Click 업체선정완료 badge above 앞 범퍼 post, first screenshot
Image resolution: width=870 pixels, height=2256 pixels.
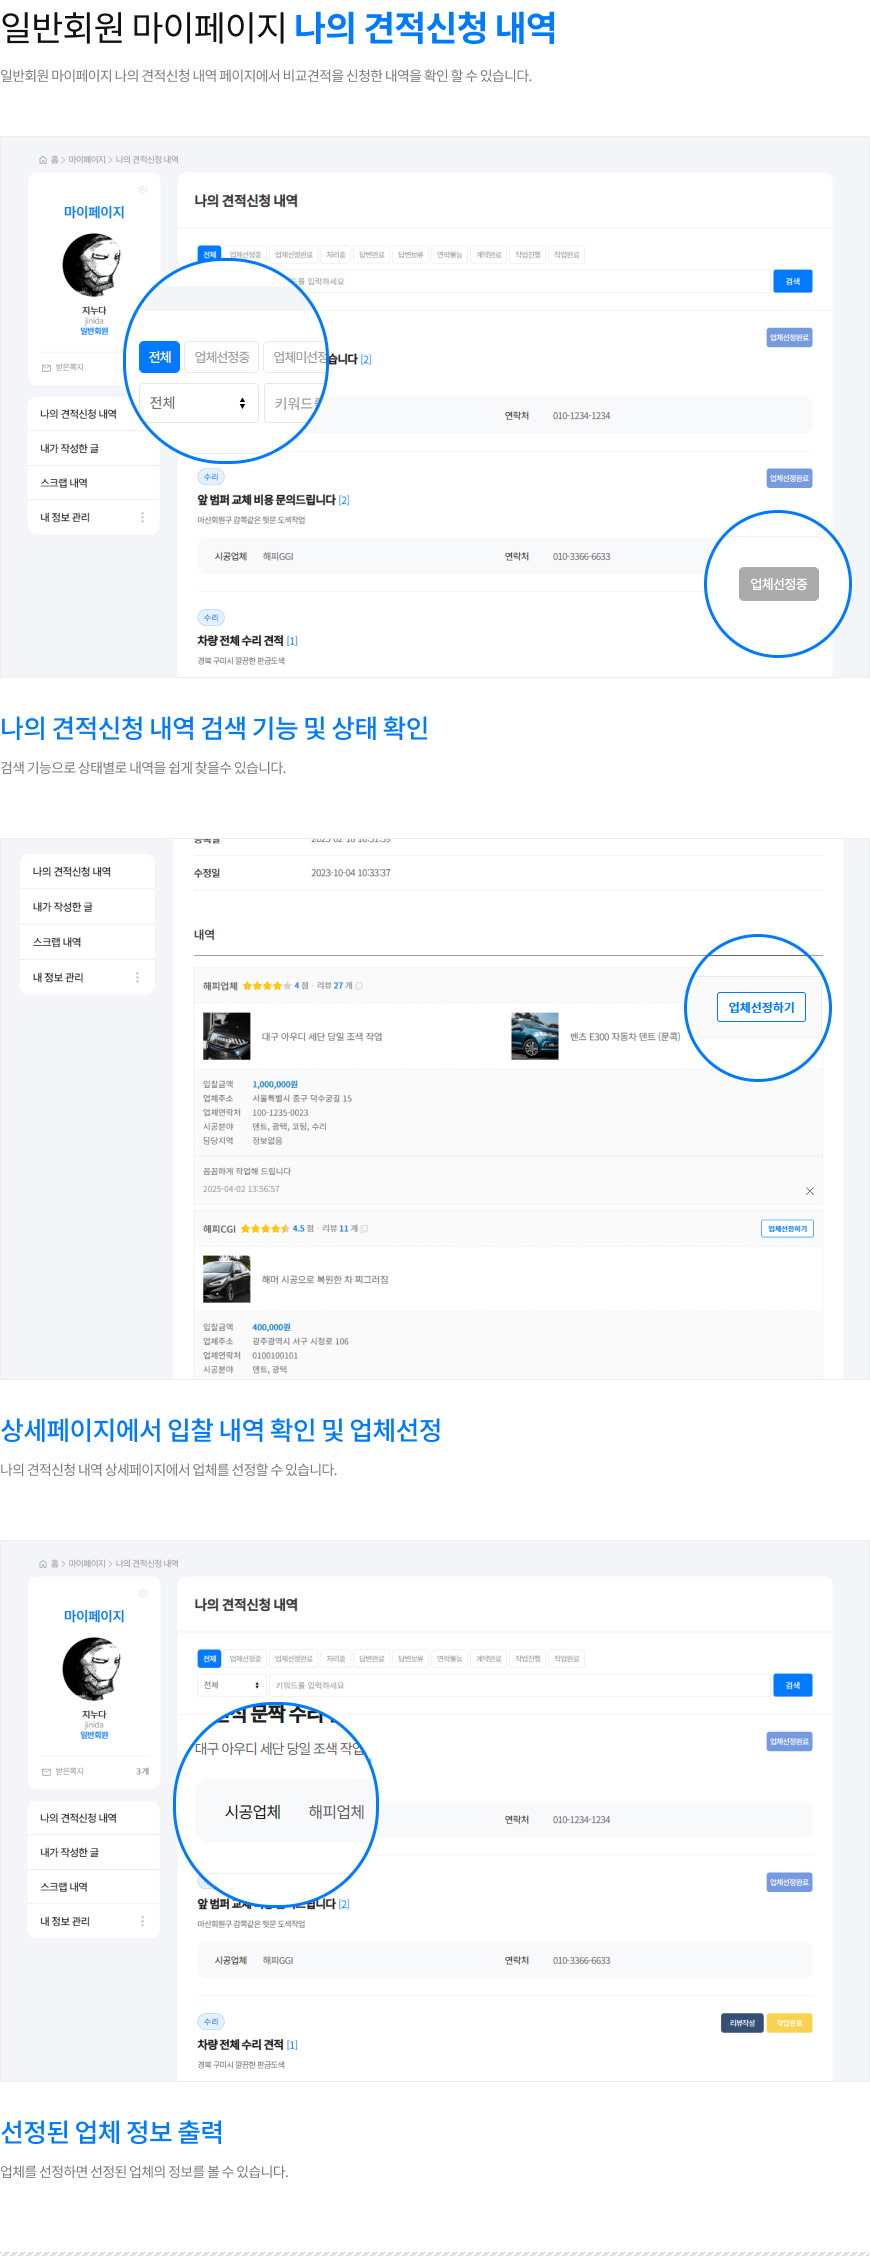(790, 479)
